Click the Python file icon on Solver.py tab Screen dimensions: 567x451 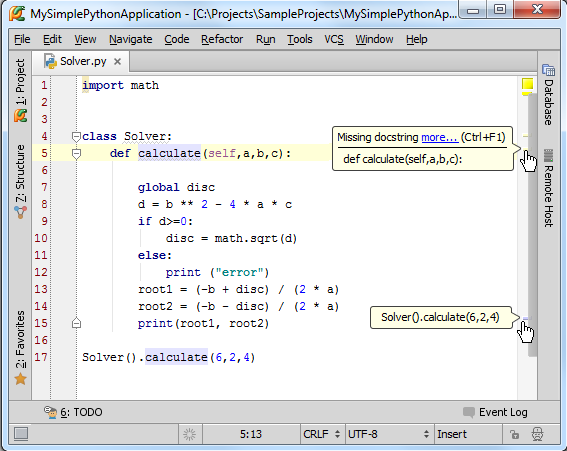coord(50,61)
